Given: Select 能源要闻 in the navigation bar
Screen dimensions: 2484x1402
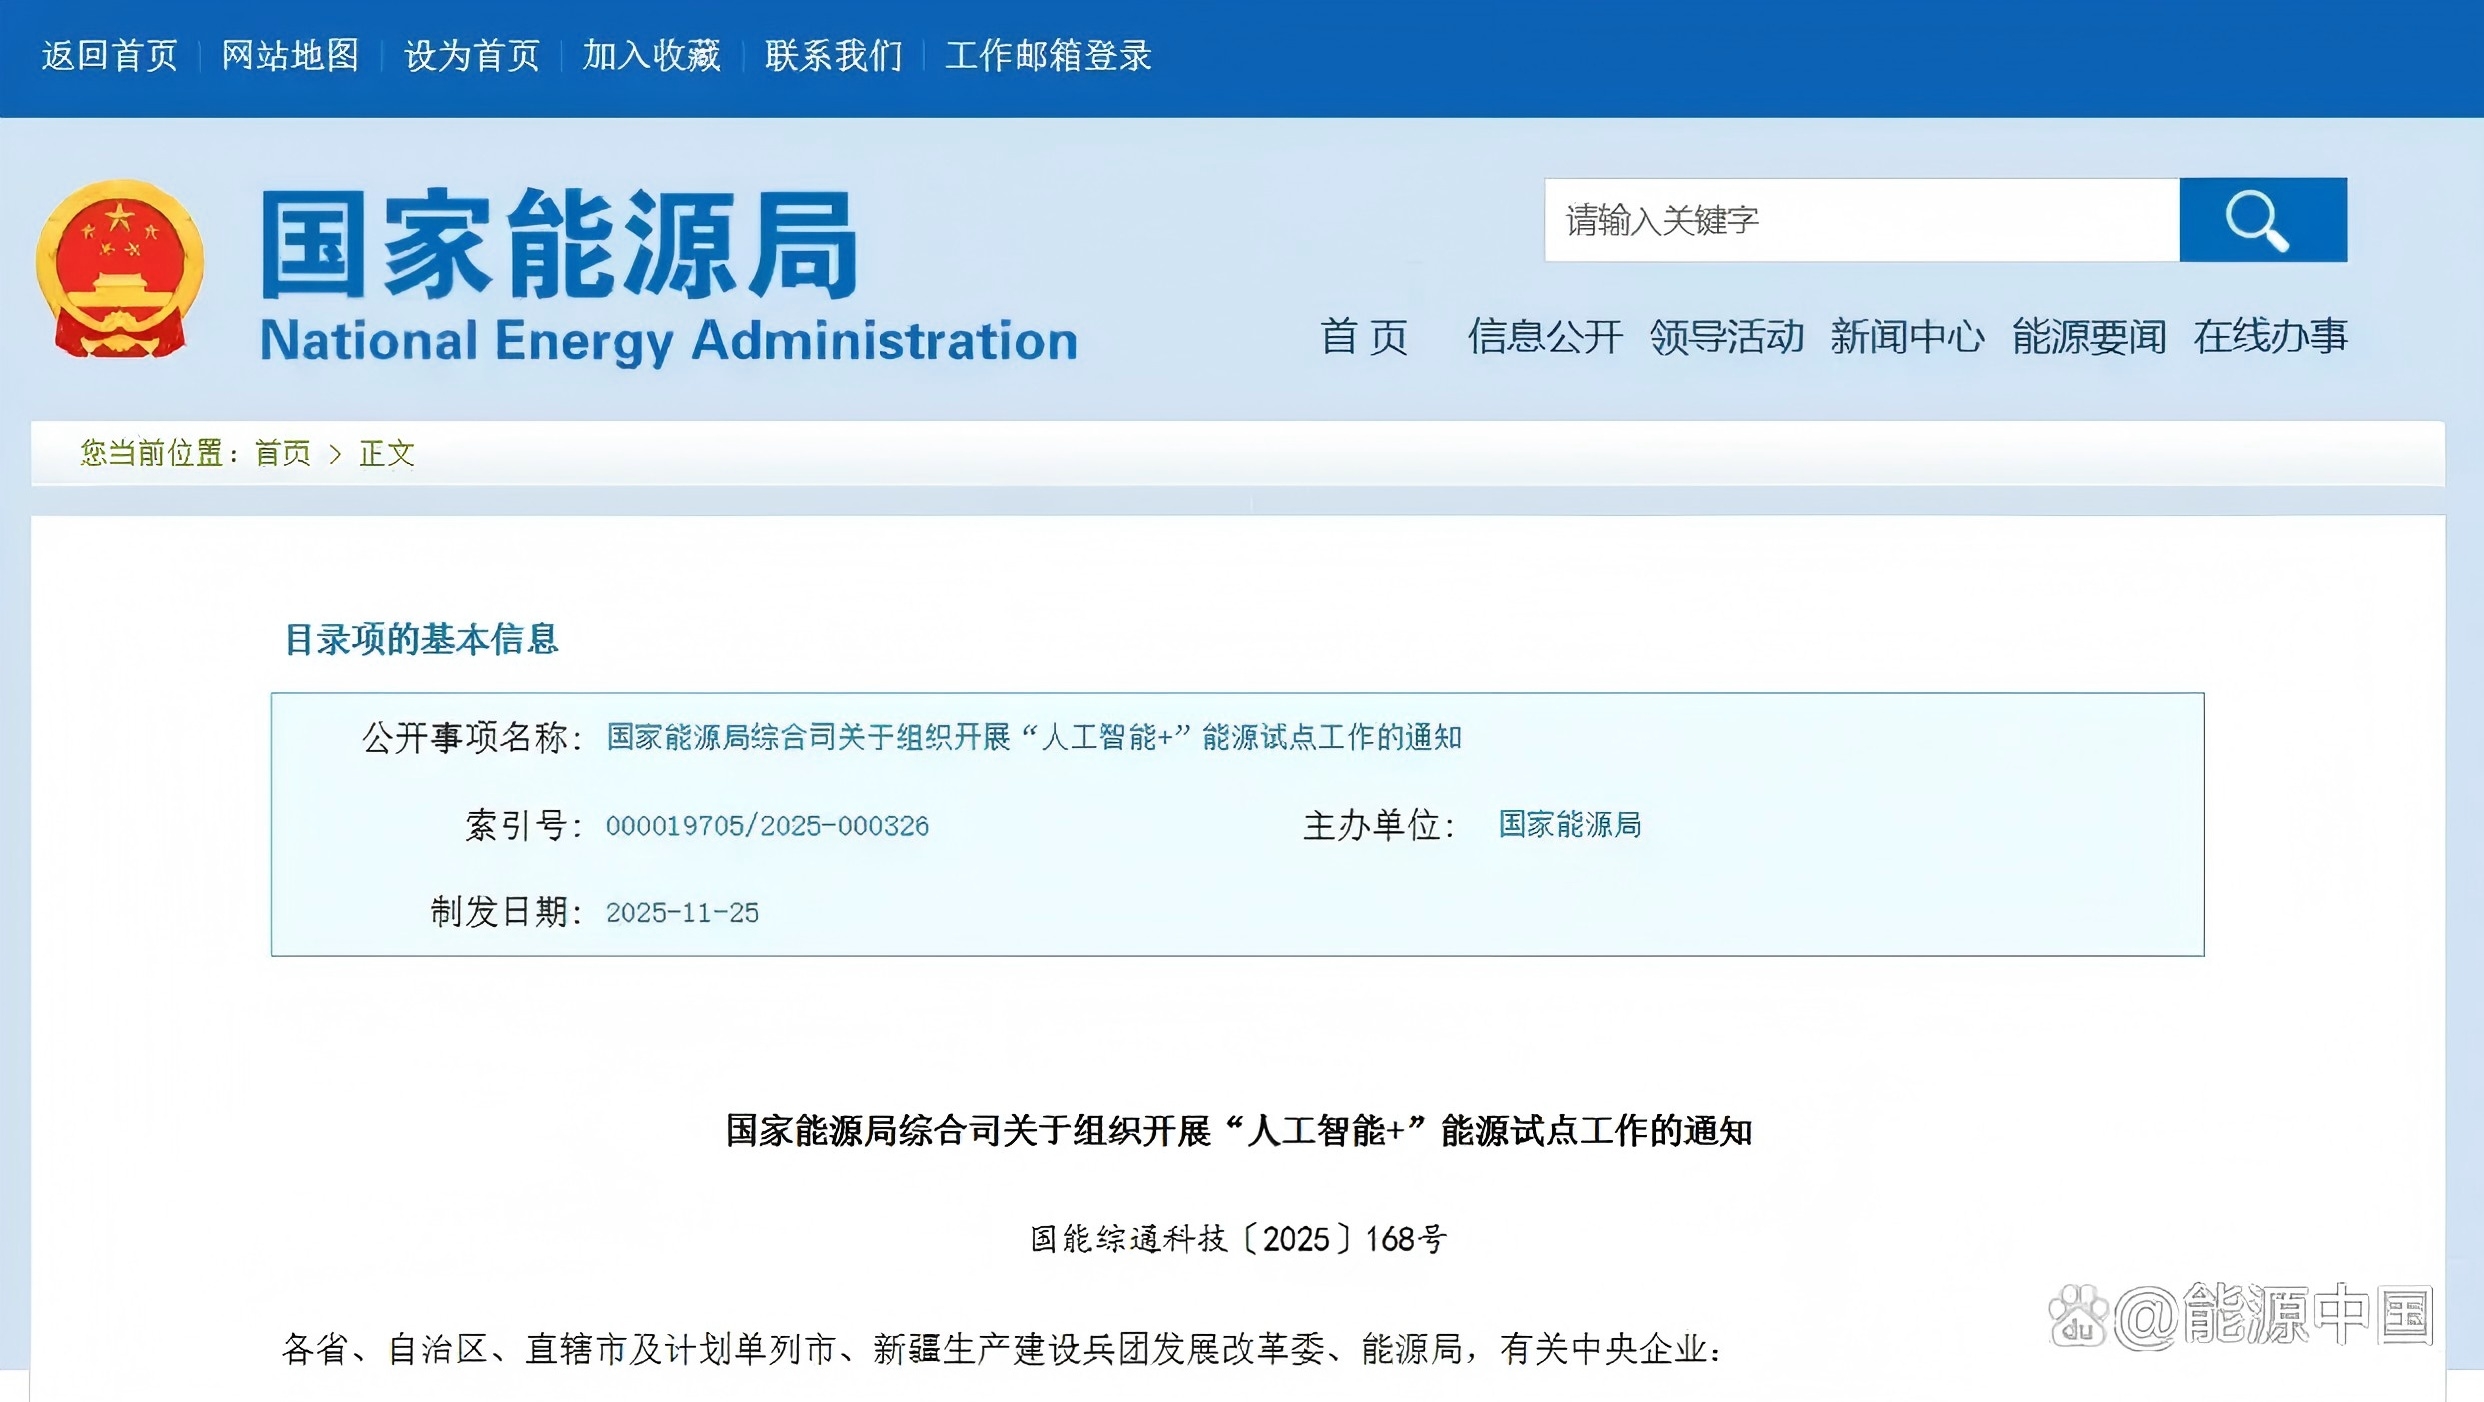Looking at the screenshot, I should pyautogui.click(x=2089, y=337).
